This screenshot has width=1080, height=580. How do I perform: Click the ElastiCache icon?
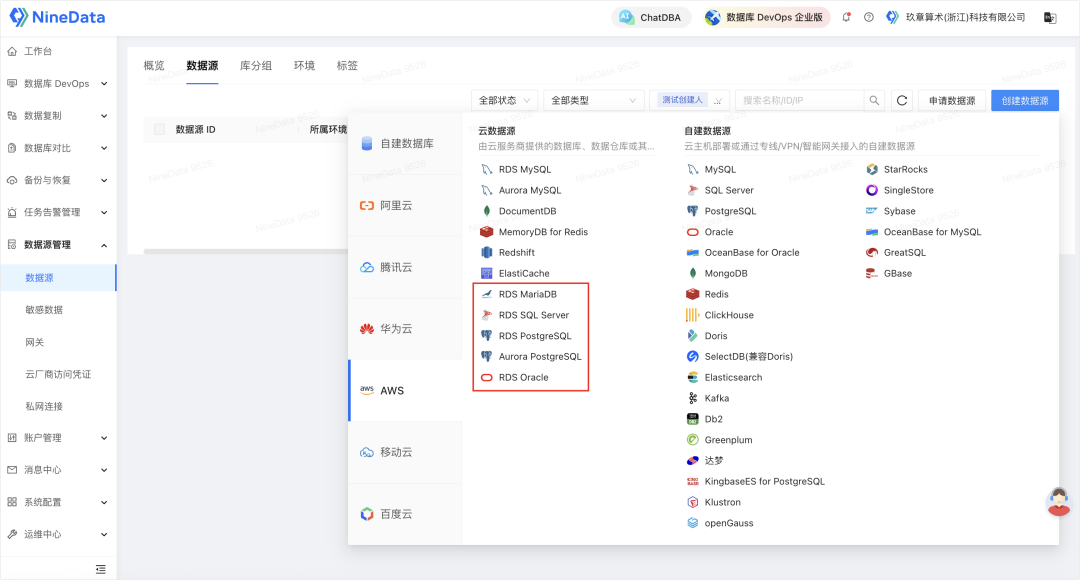click(486, 273)
